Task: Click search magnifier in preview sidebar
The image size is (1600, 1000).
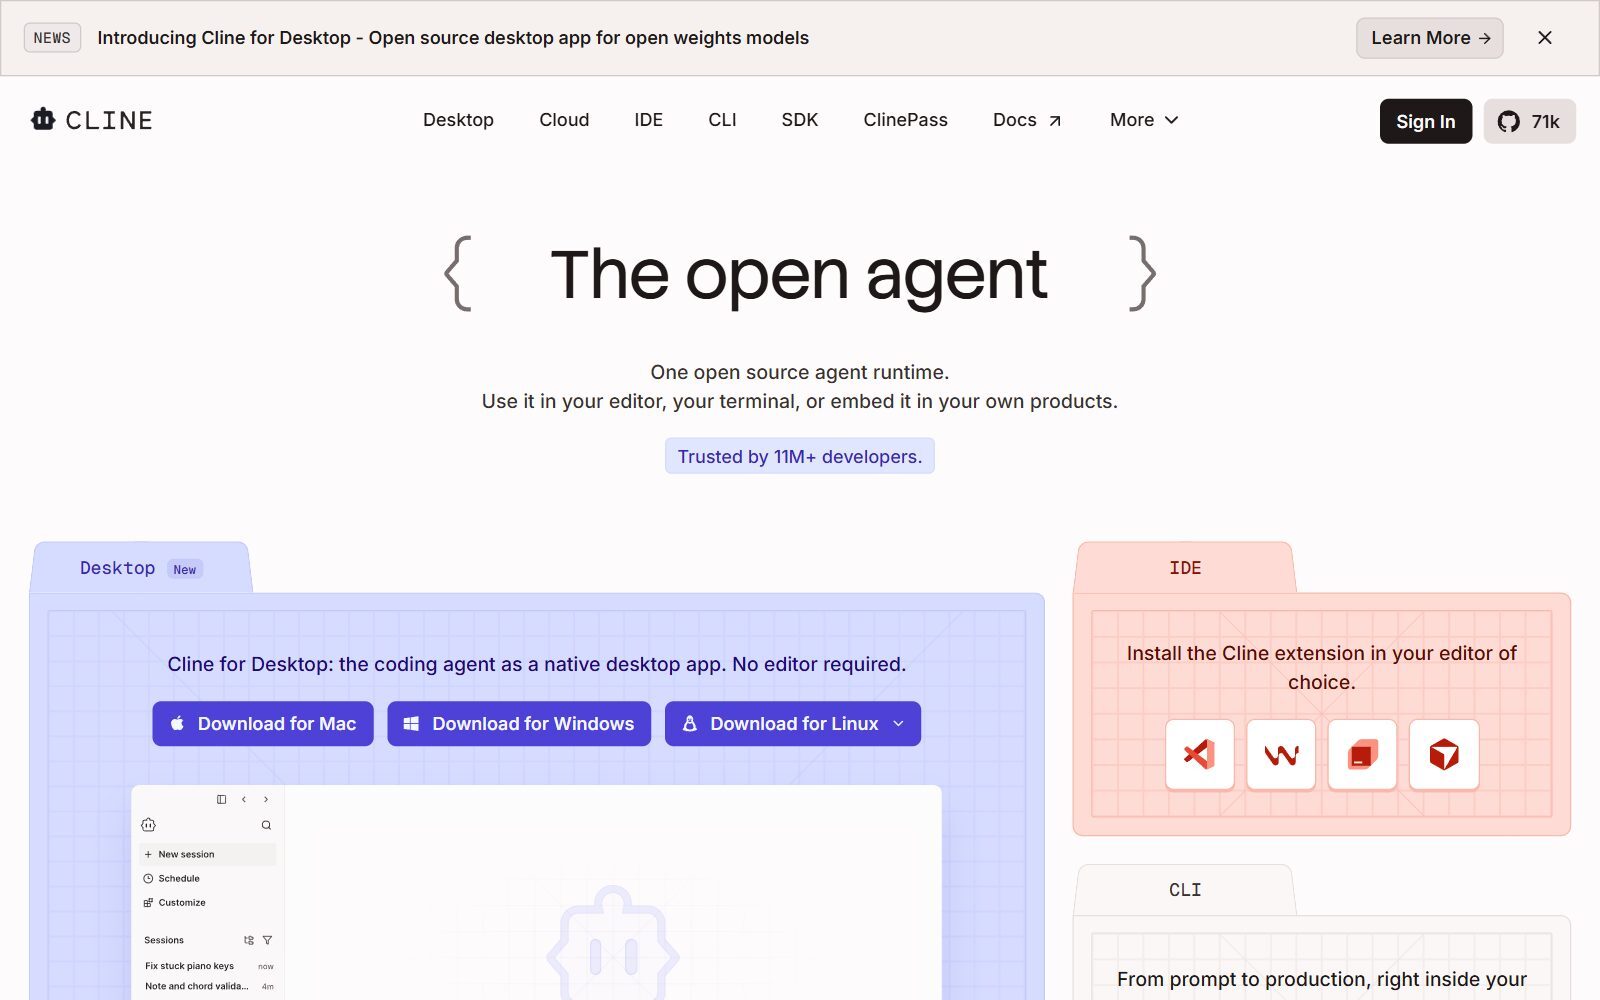Action: (x=266, y=825)
